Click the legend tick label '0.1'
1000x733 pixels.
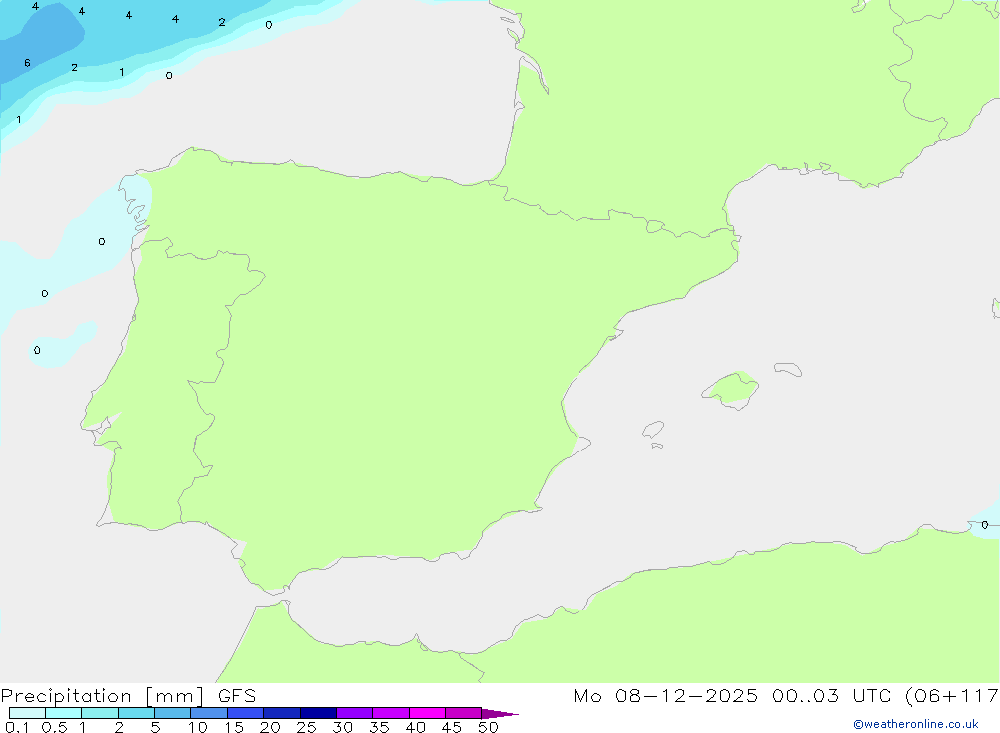pos(17,727)
